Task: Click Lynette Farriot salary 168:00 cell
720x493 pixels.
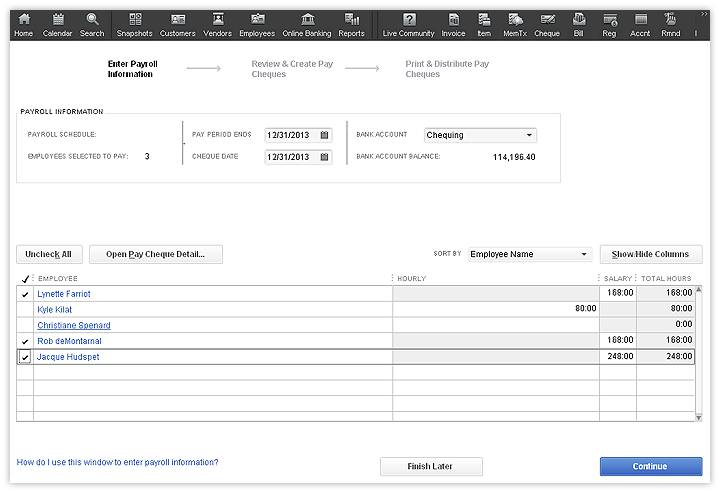Action: 618,293
